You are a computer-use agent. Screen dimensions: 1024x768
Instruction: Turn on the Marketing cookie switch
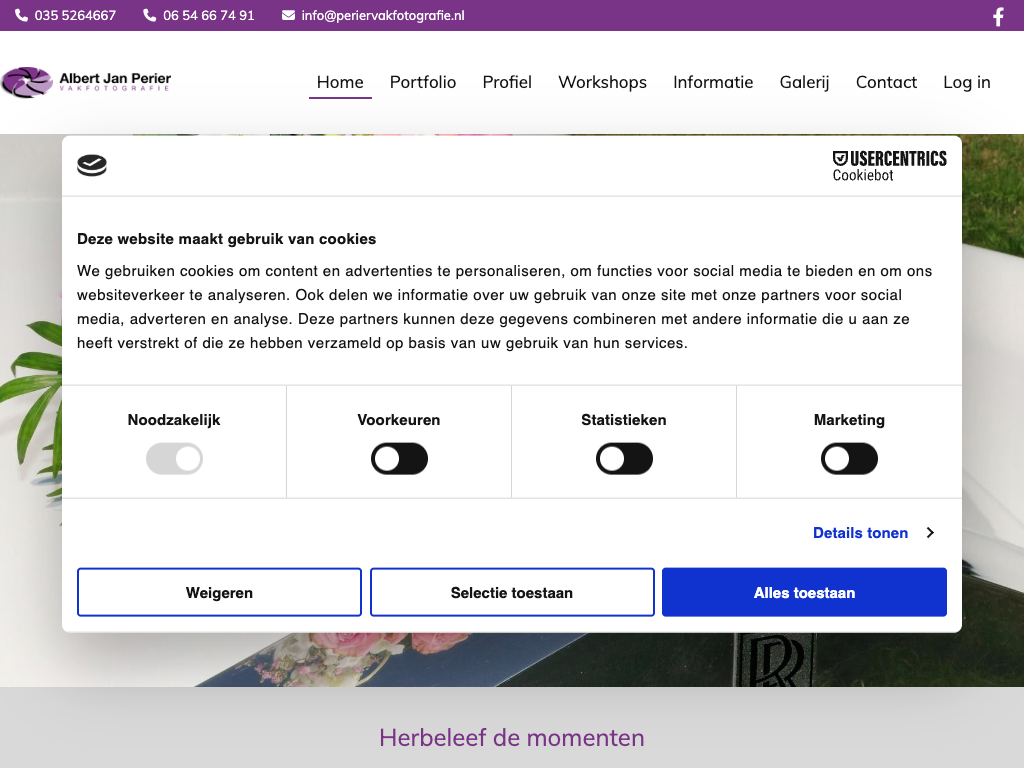coord(849,459)
